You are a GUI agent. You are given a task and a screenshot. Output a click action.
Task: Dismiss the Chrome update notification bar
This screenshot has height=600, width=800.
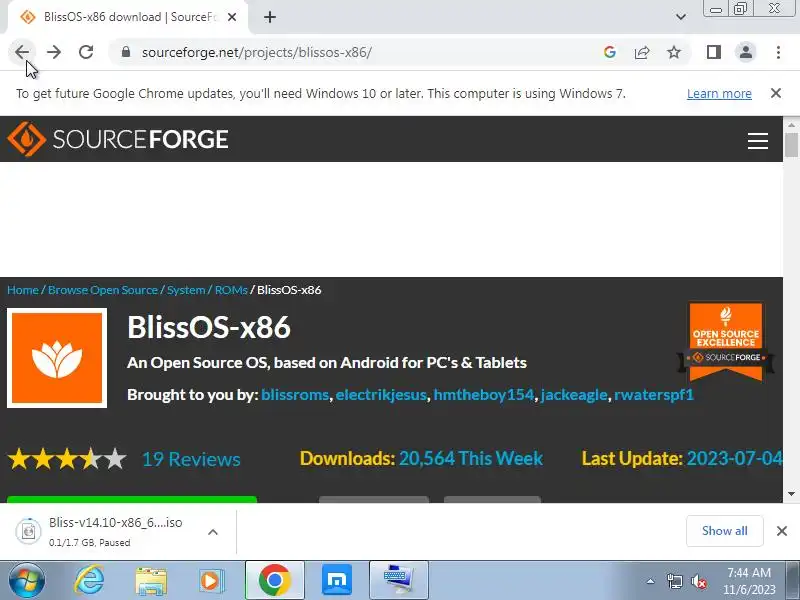pyautogui.click(x=776, y=93)
